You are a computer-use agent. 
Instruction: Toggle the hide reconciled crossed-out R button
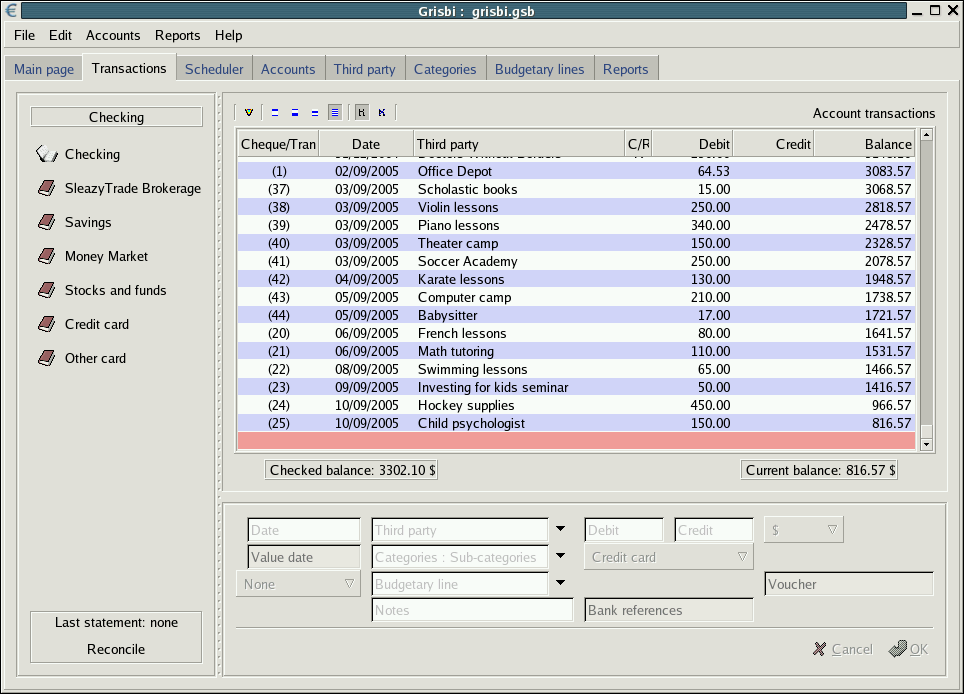382,113
